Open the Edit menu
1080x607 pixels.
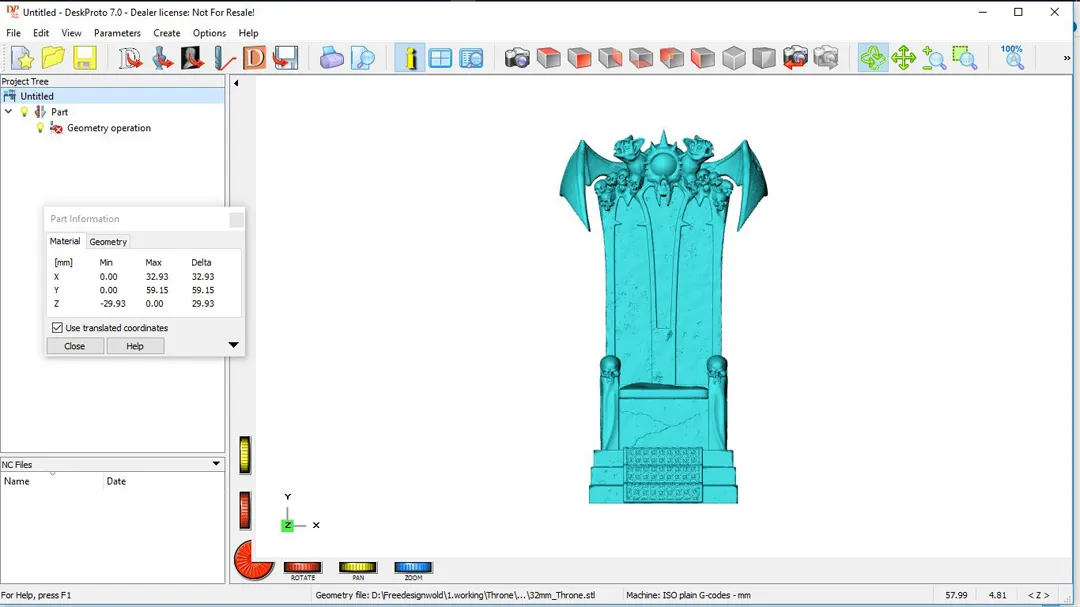(x=41, y=33)
